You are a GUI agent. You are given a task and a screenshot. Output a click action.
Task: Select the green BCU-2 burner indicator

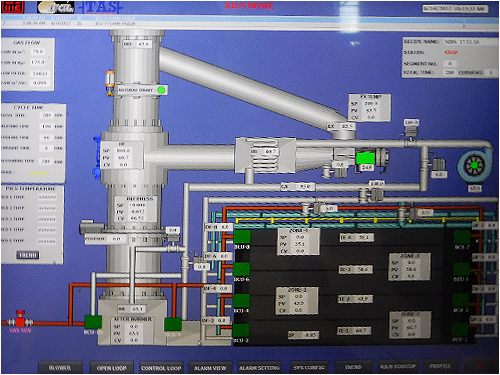[241, 331]
